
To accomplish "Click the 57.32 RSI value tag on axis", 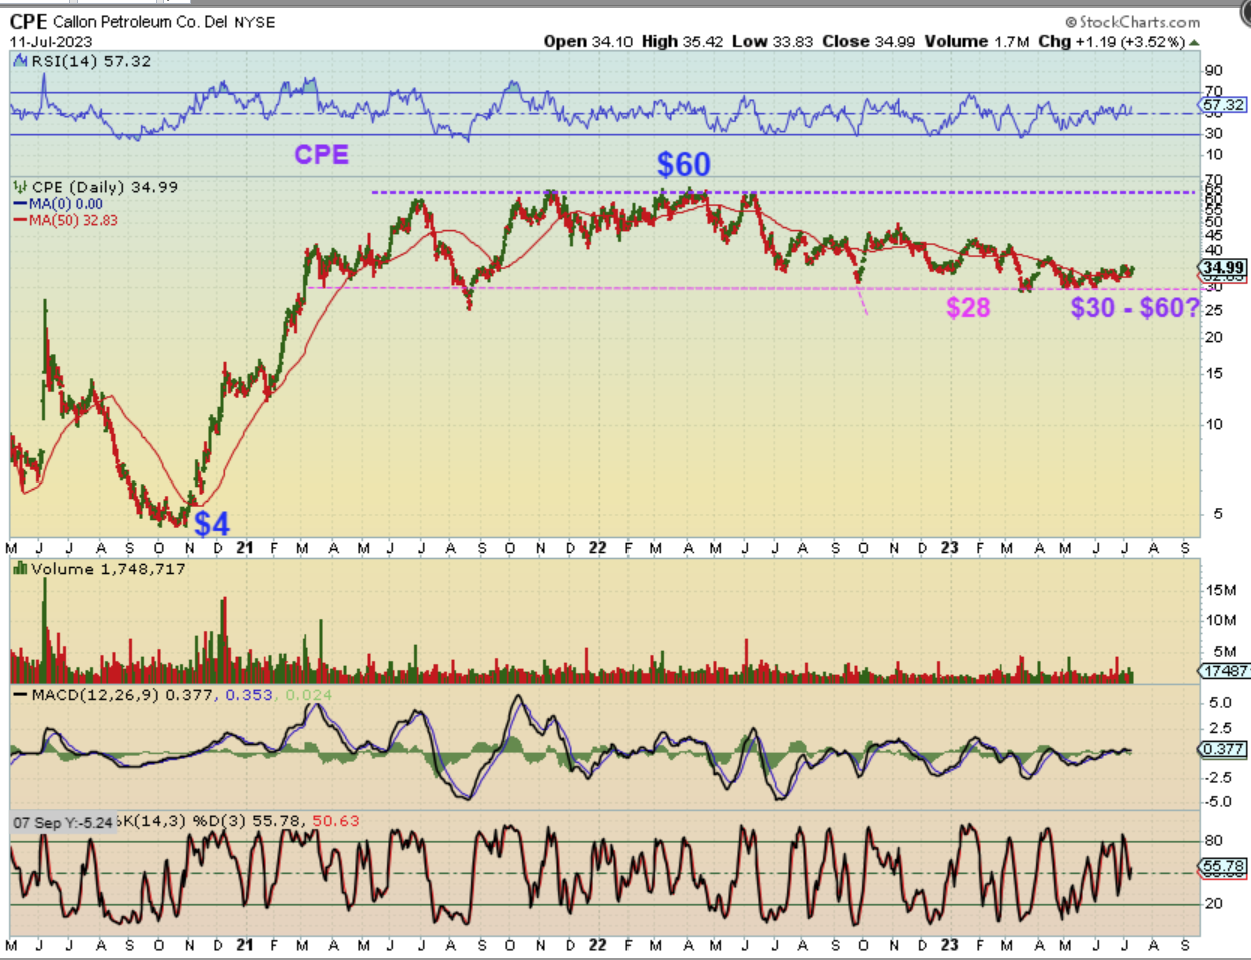I will click(x=1224, y=104).
